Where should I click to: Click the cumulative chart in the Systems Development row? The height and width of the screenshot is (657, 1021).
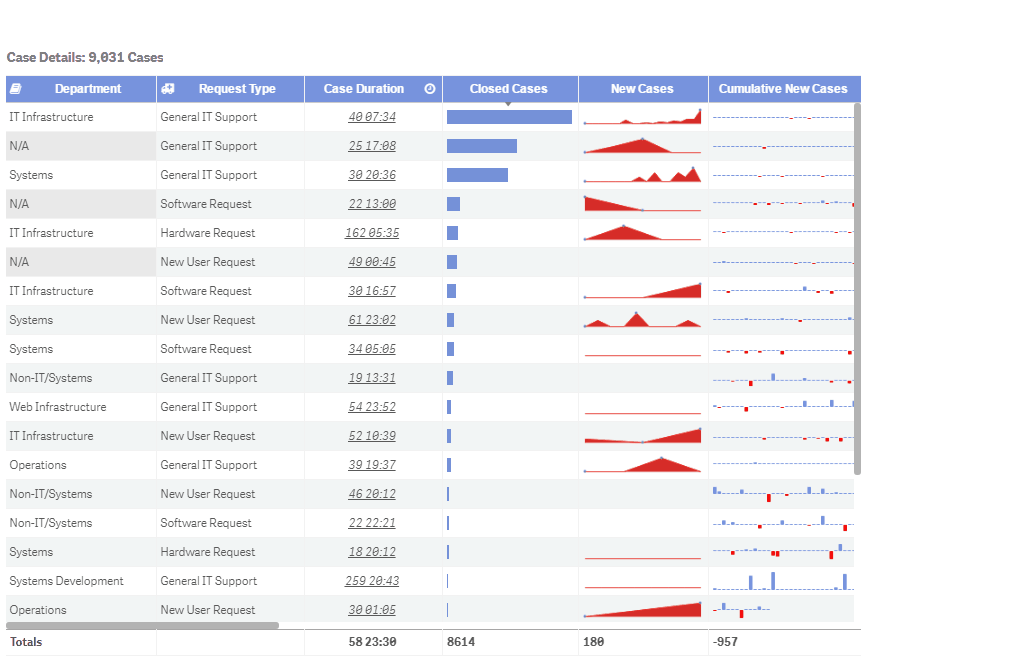click(x=783, y=581)
